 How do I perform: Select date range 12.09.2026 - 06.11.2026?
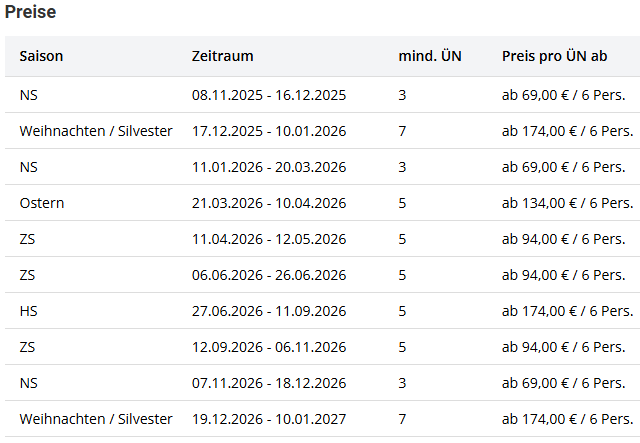point(268,347)
